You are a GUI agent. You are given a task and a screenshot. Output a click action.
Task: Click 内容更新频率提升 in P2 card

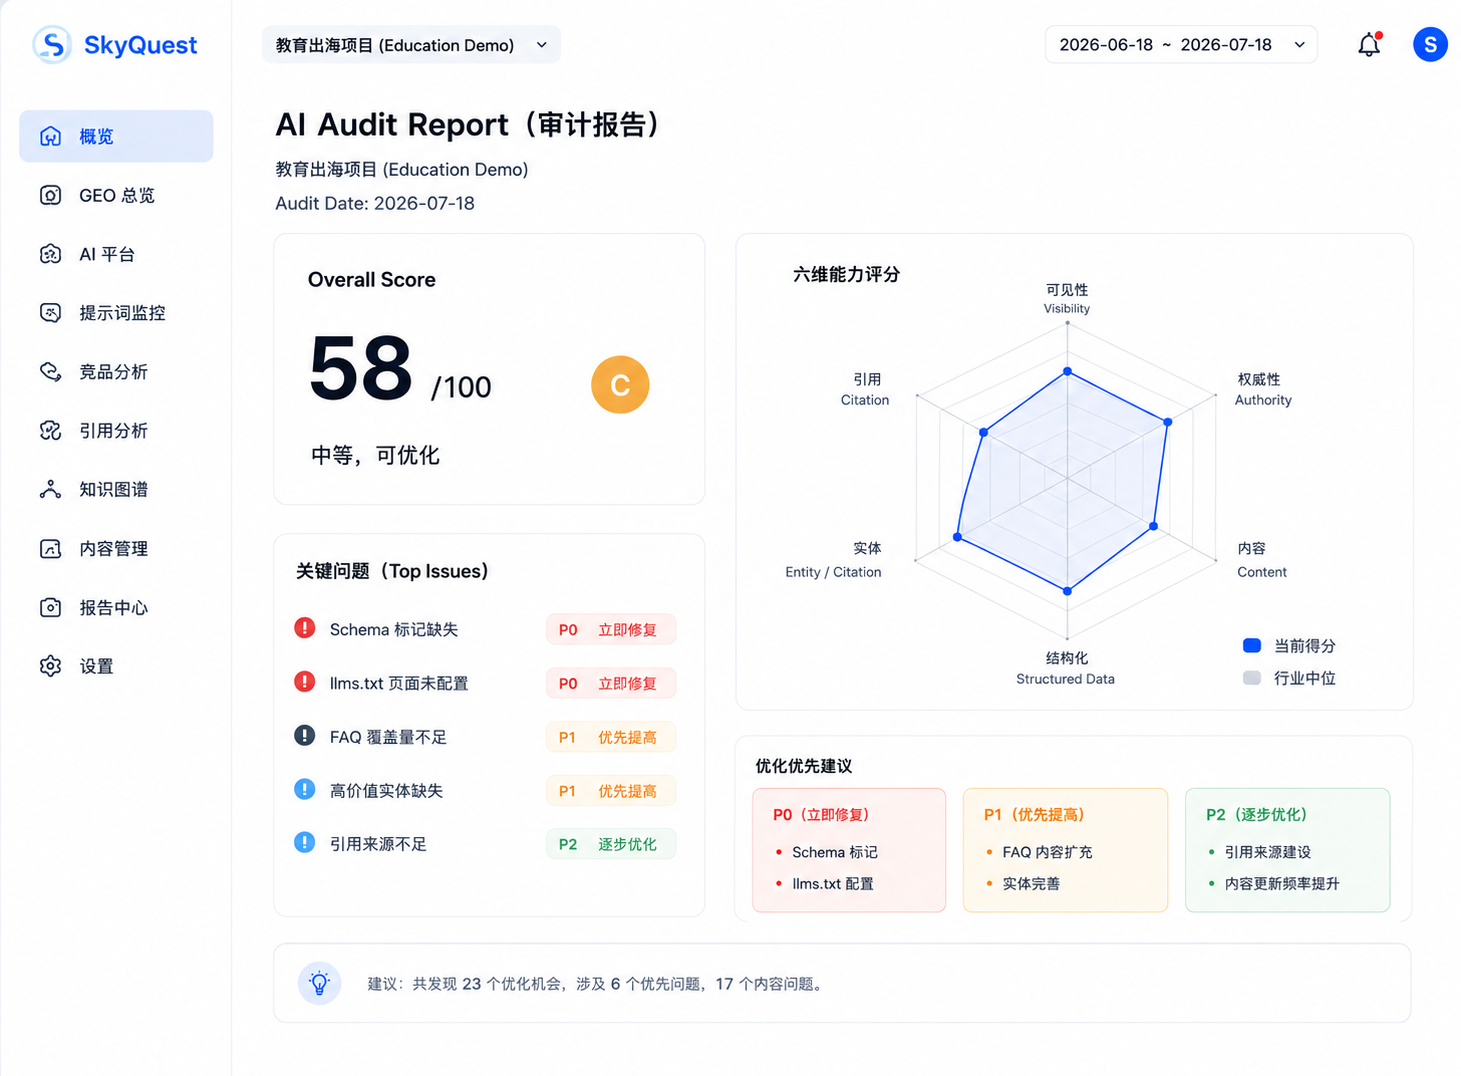[1282, 884]
